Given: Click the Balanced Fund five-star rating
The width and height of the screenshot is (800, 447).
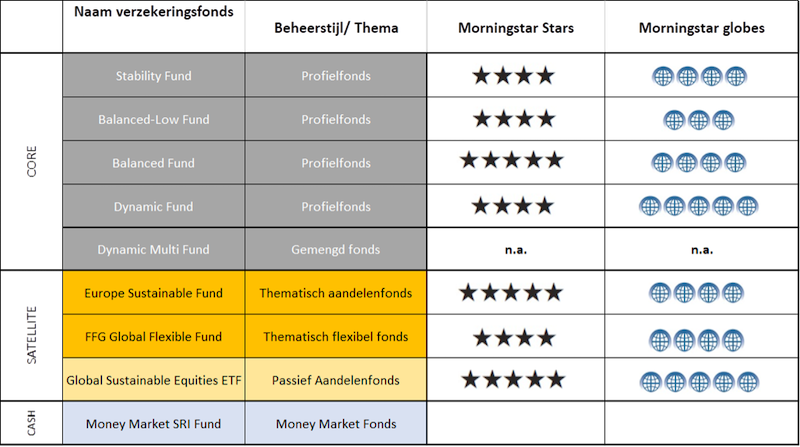Looking at the screenshot, I should tap(512, 160).
